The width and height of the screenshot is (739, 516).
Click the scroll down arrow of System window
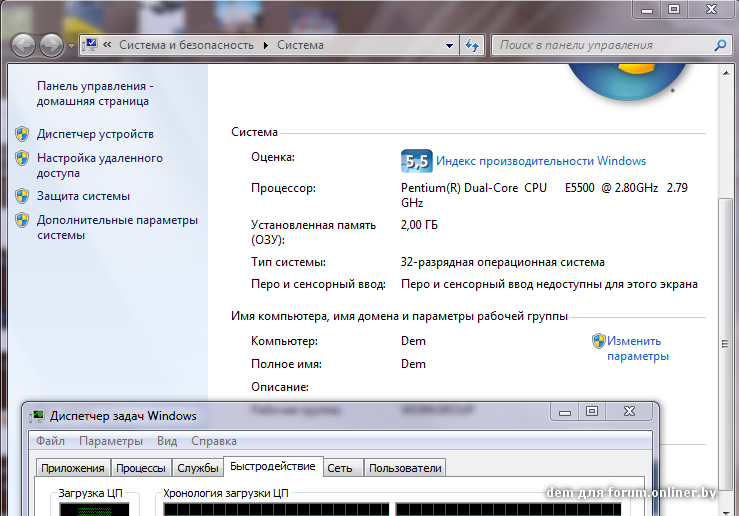(x=726, y=512)
